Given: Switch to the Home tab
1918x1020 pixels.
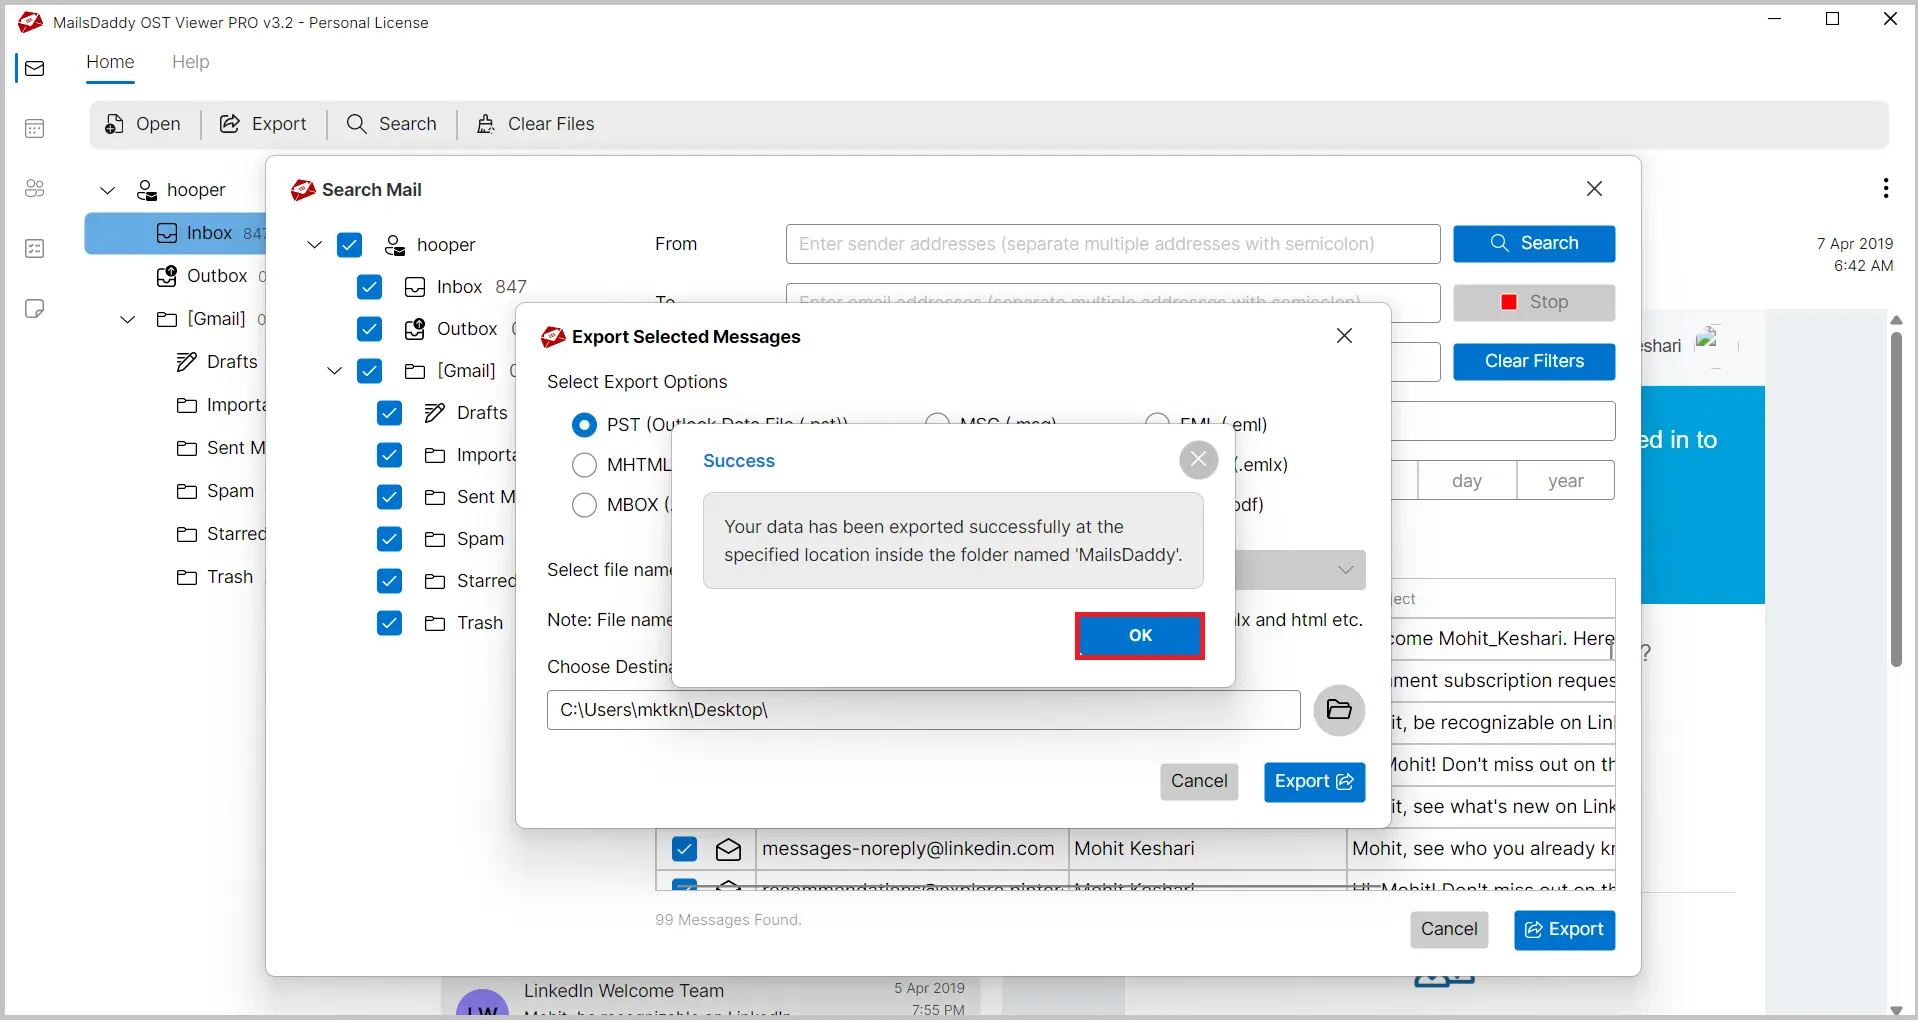Looking at the screenshot, I should pos(110,62).
